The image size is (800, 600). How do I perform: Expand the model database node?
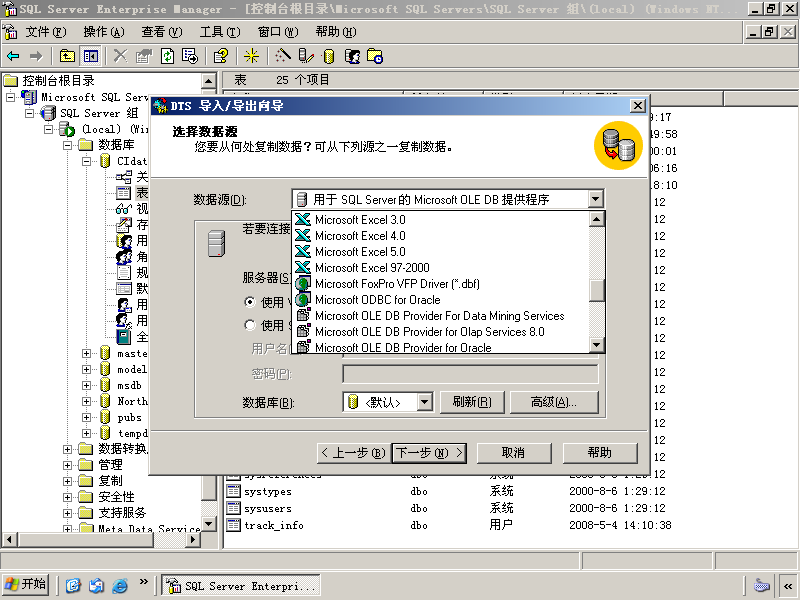point(86,369)
